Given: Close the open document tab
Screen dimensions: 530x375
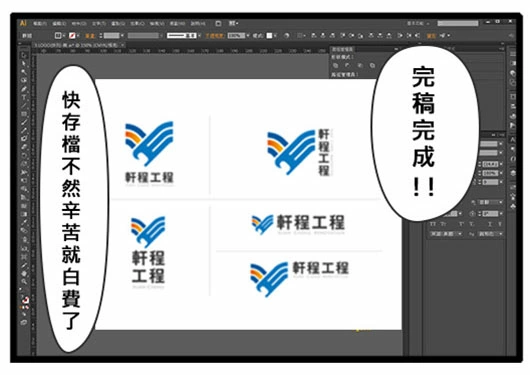Looking at the screenshot, I should [x=123, y=45].
